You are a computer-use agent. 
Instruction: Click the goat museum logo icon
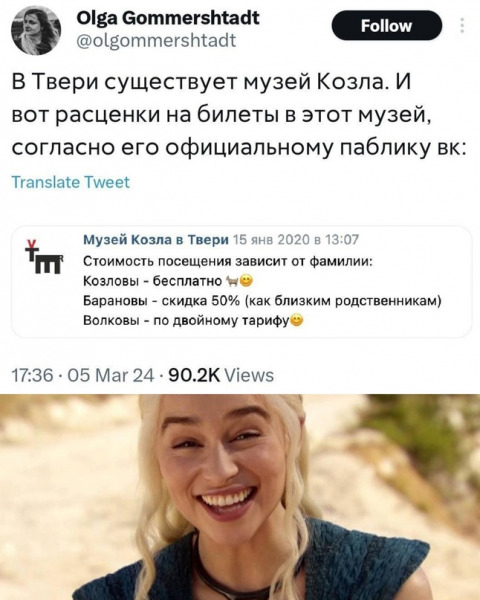click(43, 257)
